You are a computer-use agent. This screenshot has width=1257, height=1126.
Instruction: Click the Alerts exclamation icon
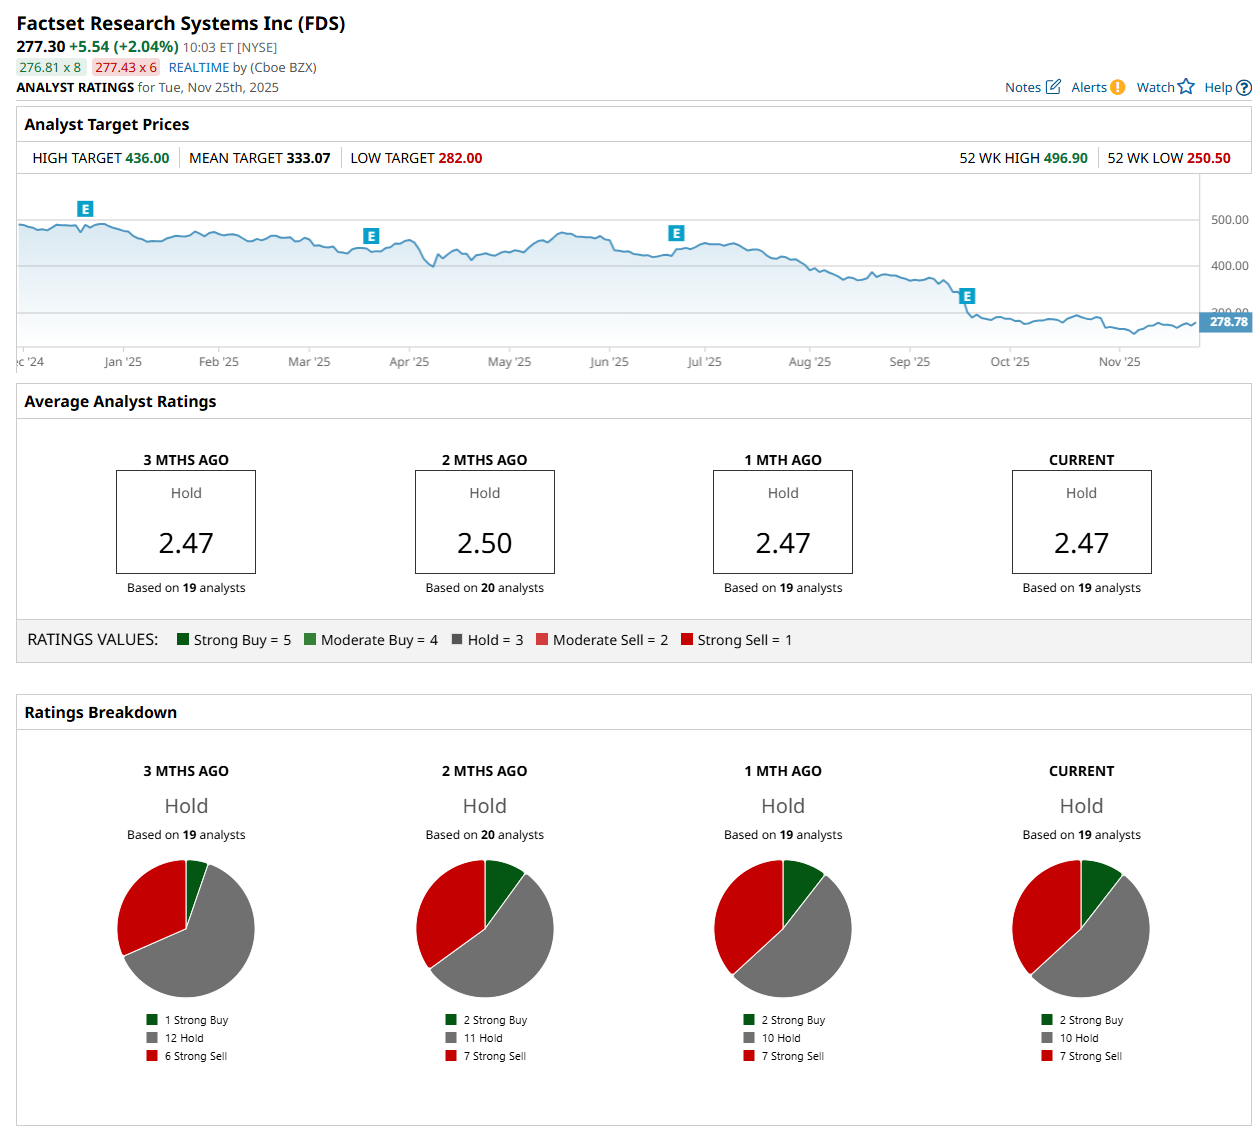[1117, 87]
